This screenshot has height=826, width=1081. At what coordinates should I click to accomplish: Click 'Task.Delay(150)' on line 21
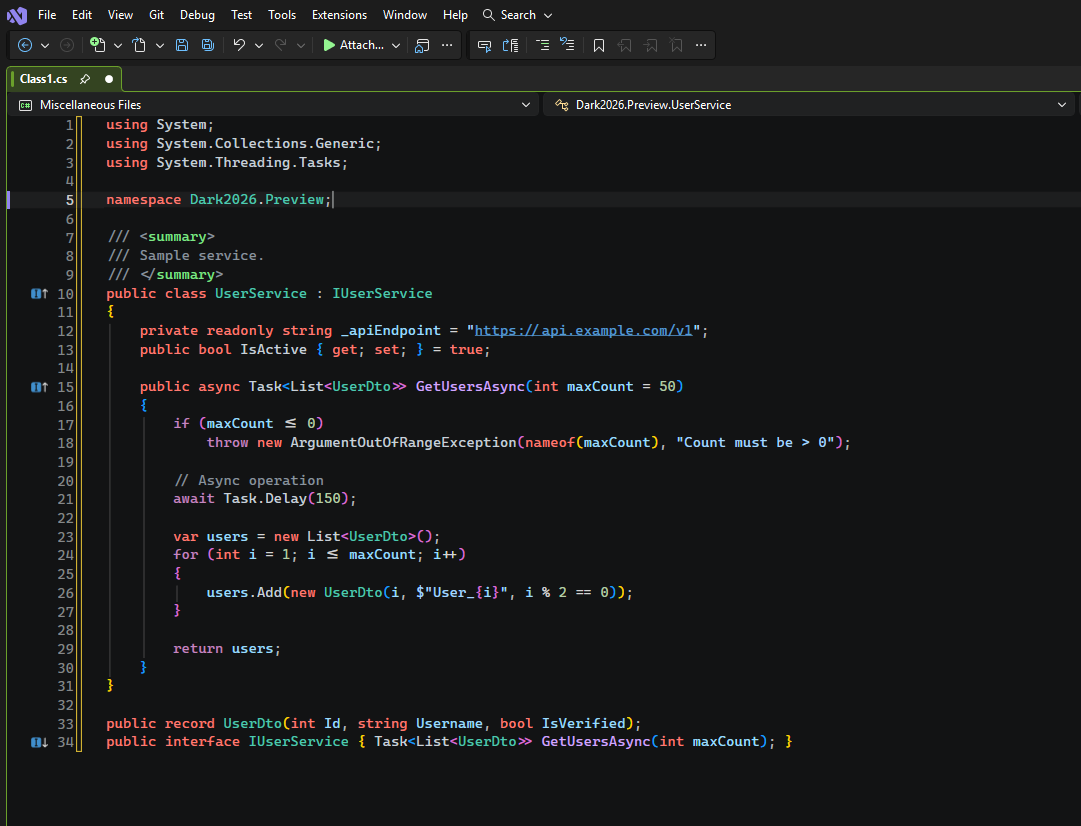point(285,498)
